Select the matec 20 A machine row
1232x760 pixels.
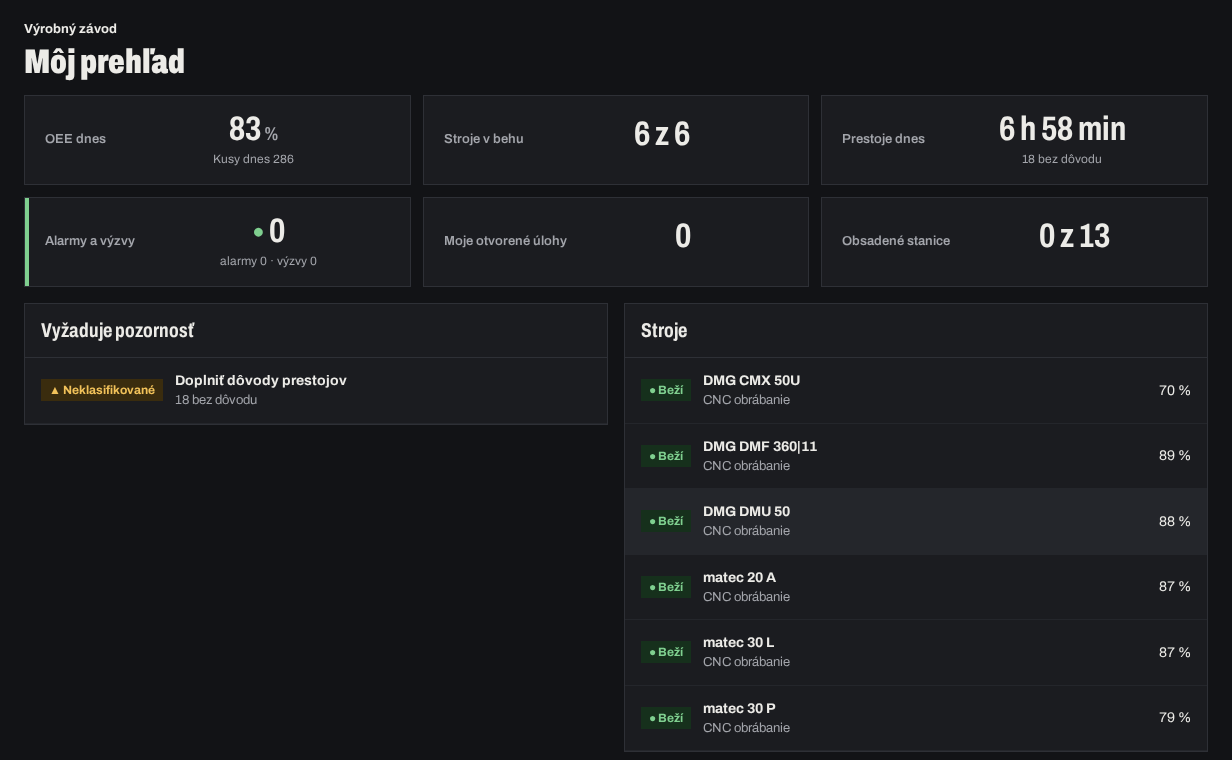(916, 587)
